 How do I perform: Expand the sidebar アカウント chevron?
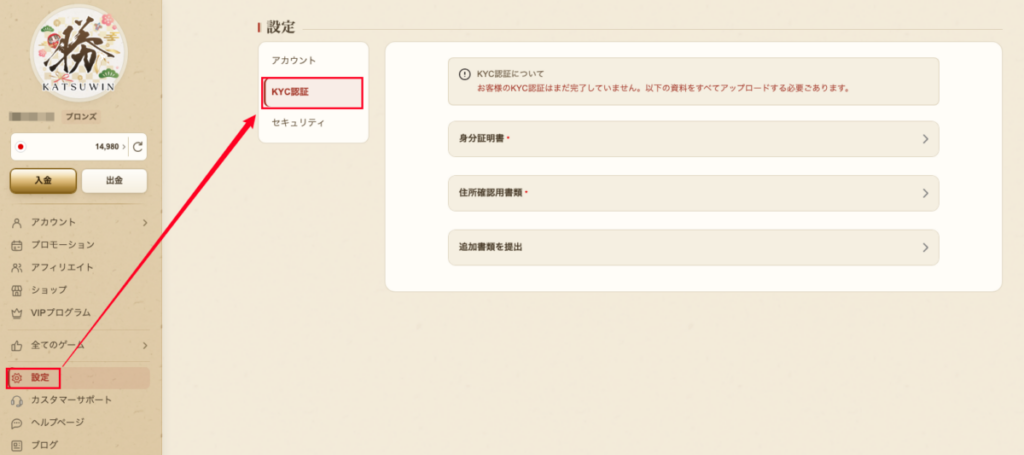tap(145, 223)
